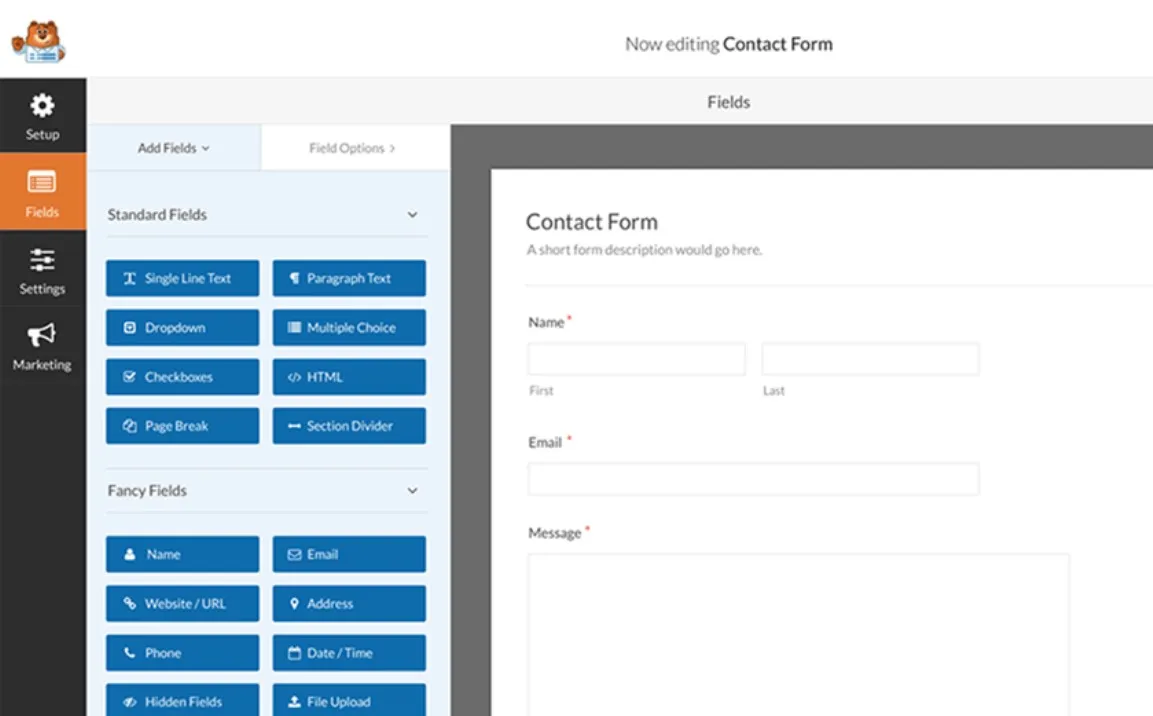Click the First name input box
The image size is (1153, 716).
636,359
